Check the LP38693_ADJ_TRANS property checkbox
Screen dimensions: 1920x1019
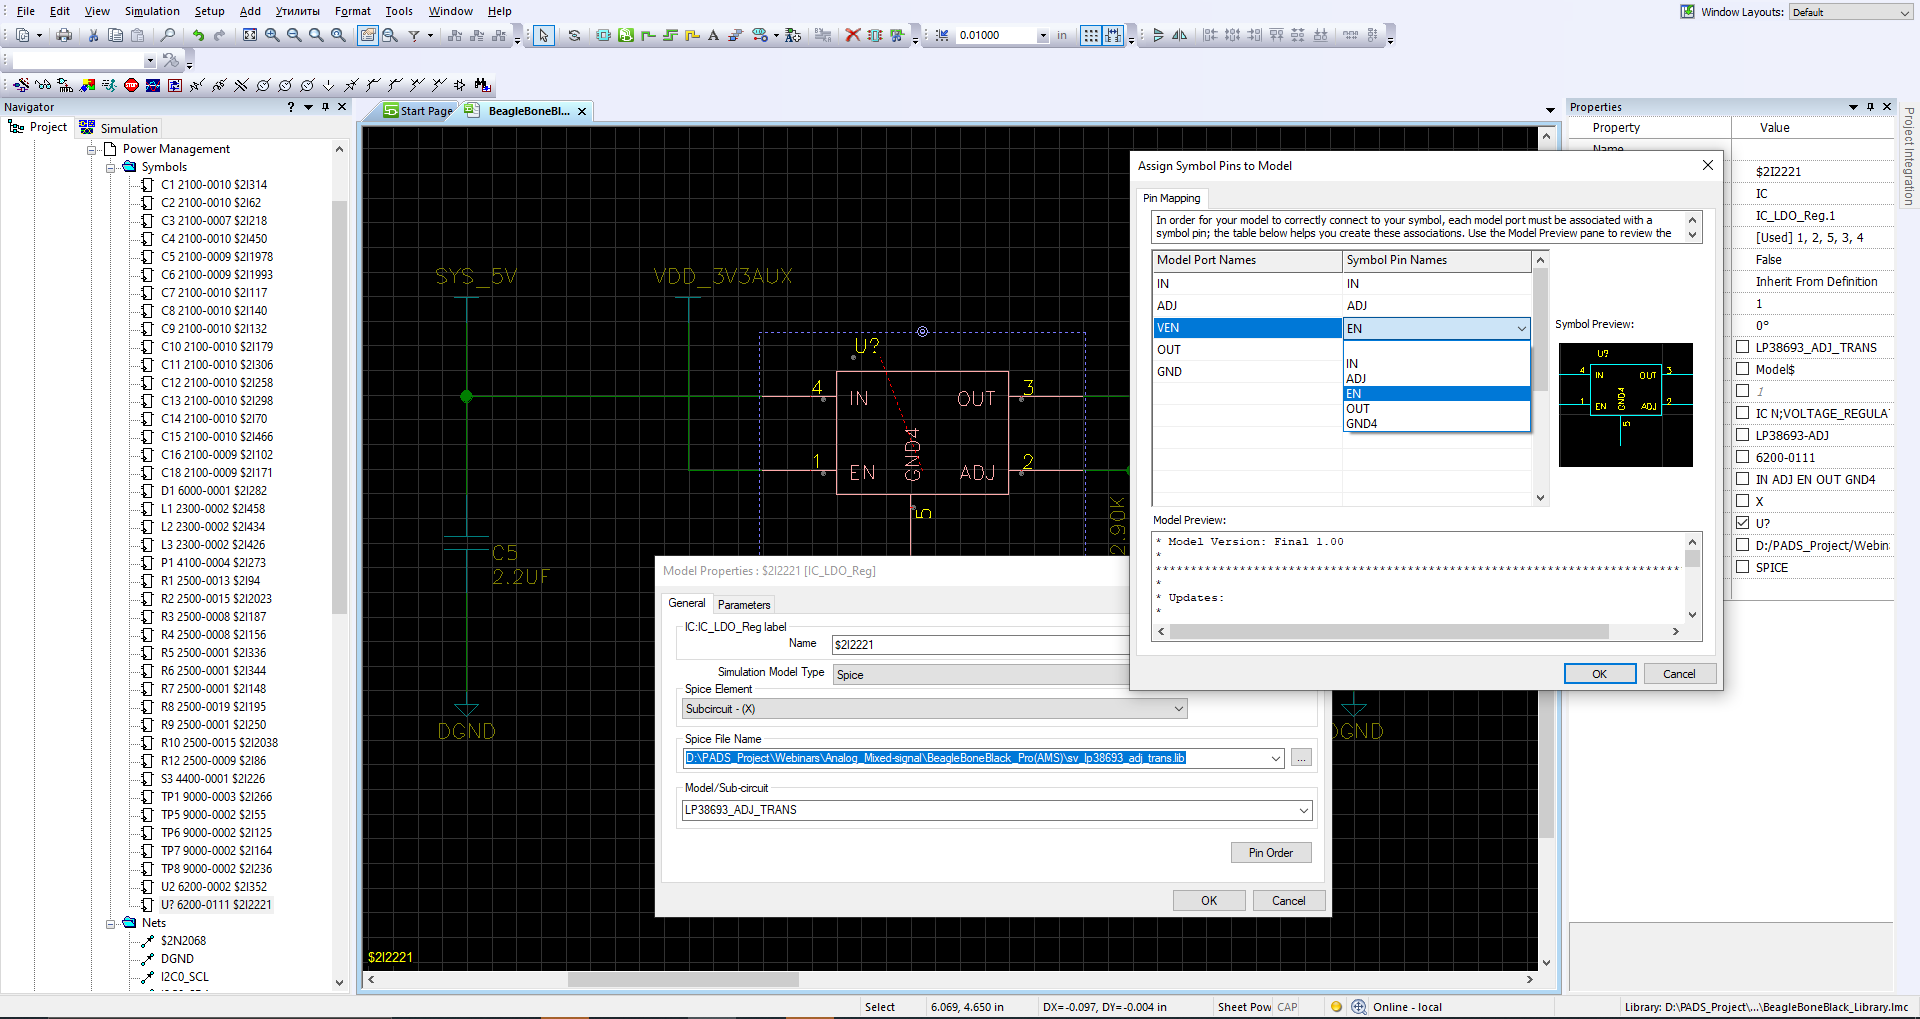point(1743,347)
